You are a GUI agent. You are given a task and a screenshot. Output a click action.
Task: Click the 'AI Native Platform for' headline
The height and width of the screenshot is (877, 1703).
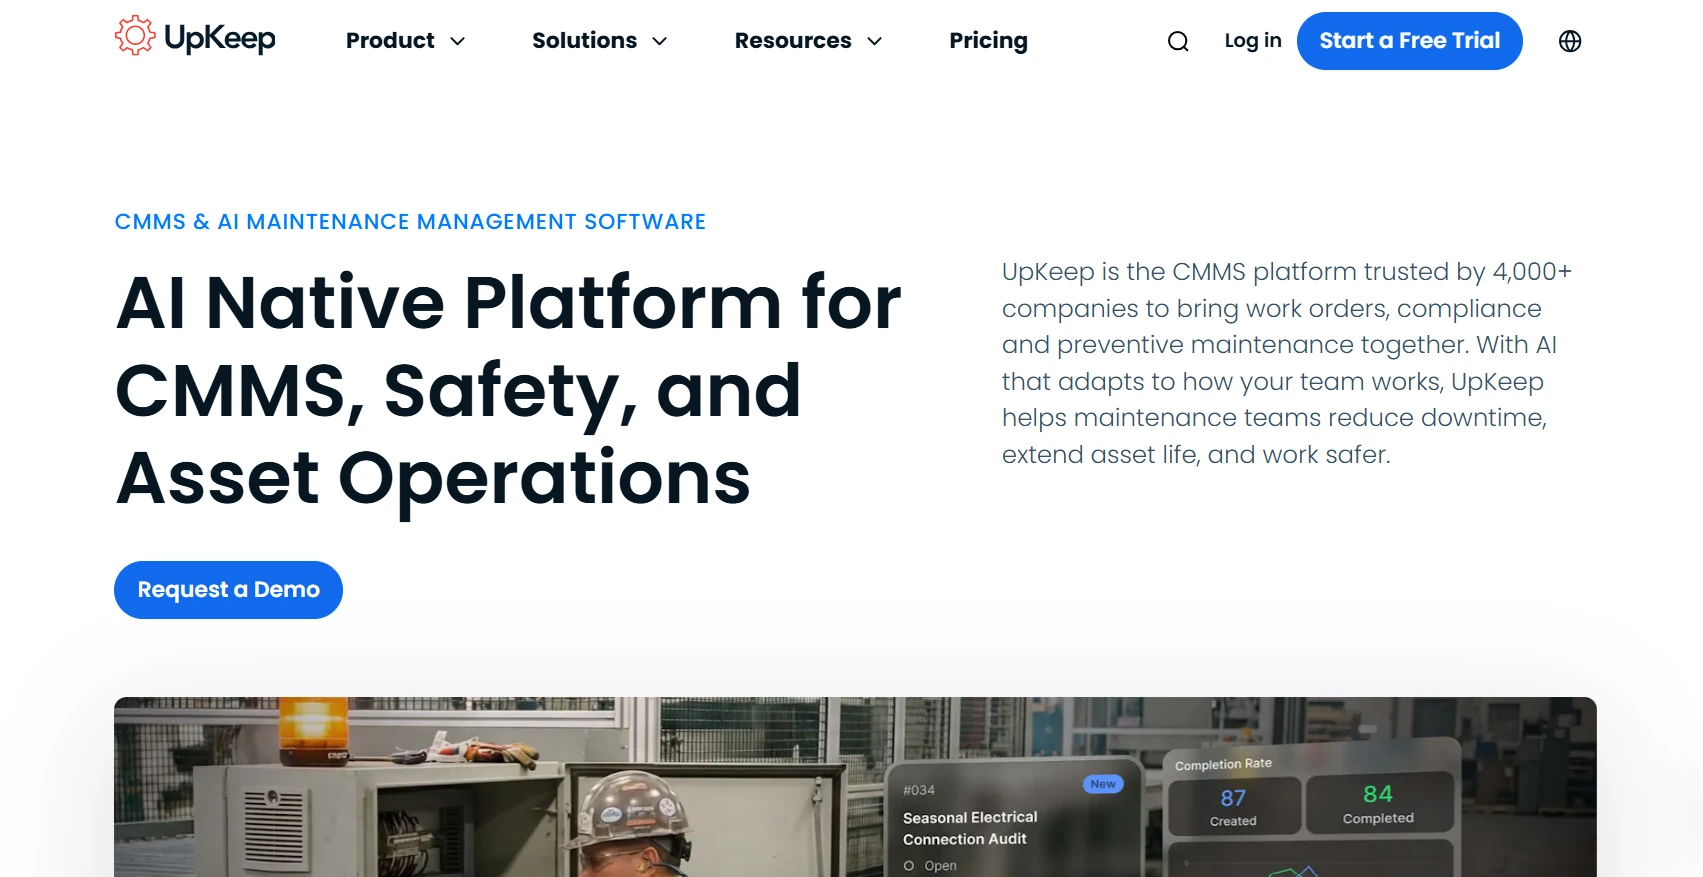pos(508,302)
